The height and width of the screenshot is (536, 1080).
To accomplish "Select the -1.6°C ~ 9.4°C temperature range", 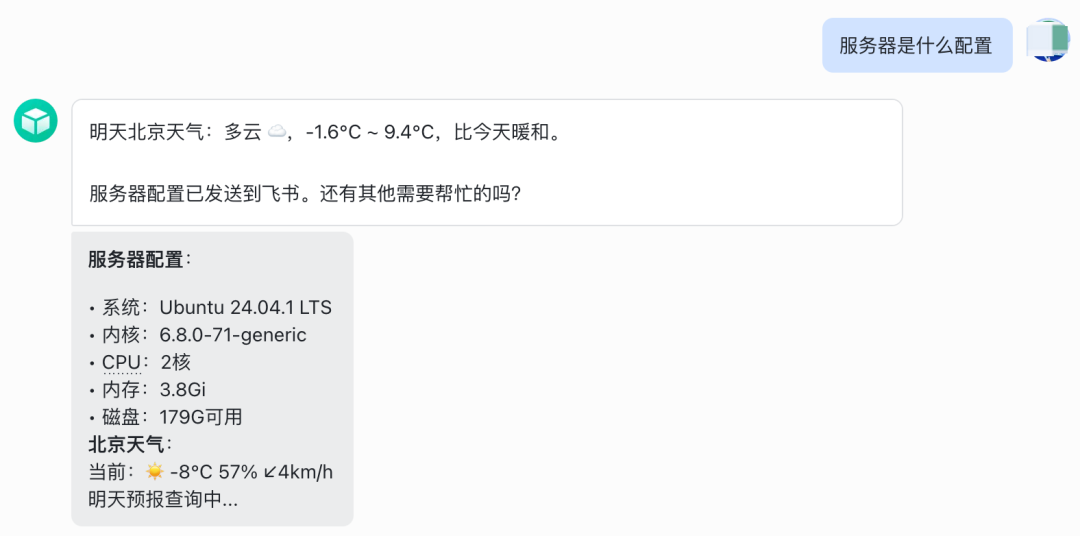I will click(x=369, y=132).
